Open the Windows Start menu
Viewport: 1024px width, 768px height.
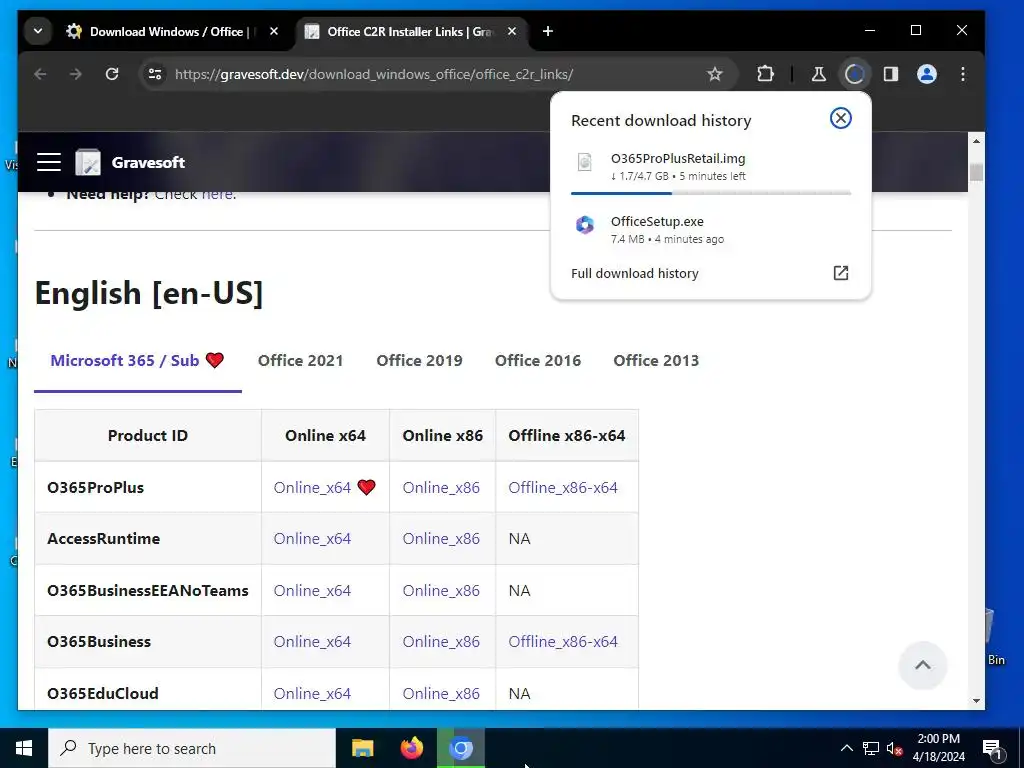click(x=24, y=748)
